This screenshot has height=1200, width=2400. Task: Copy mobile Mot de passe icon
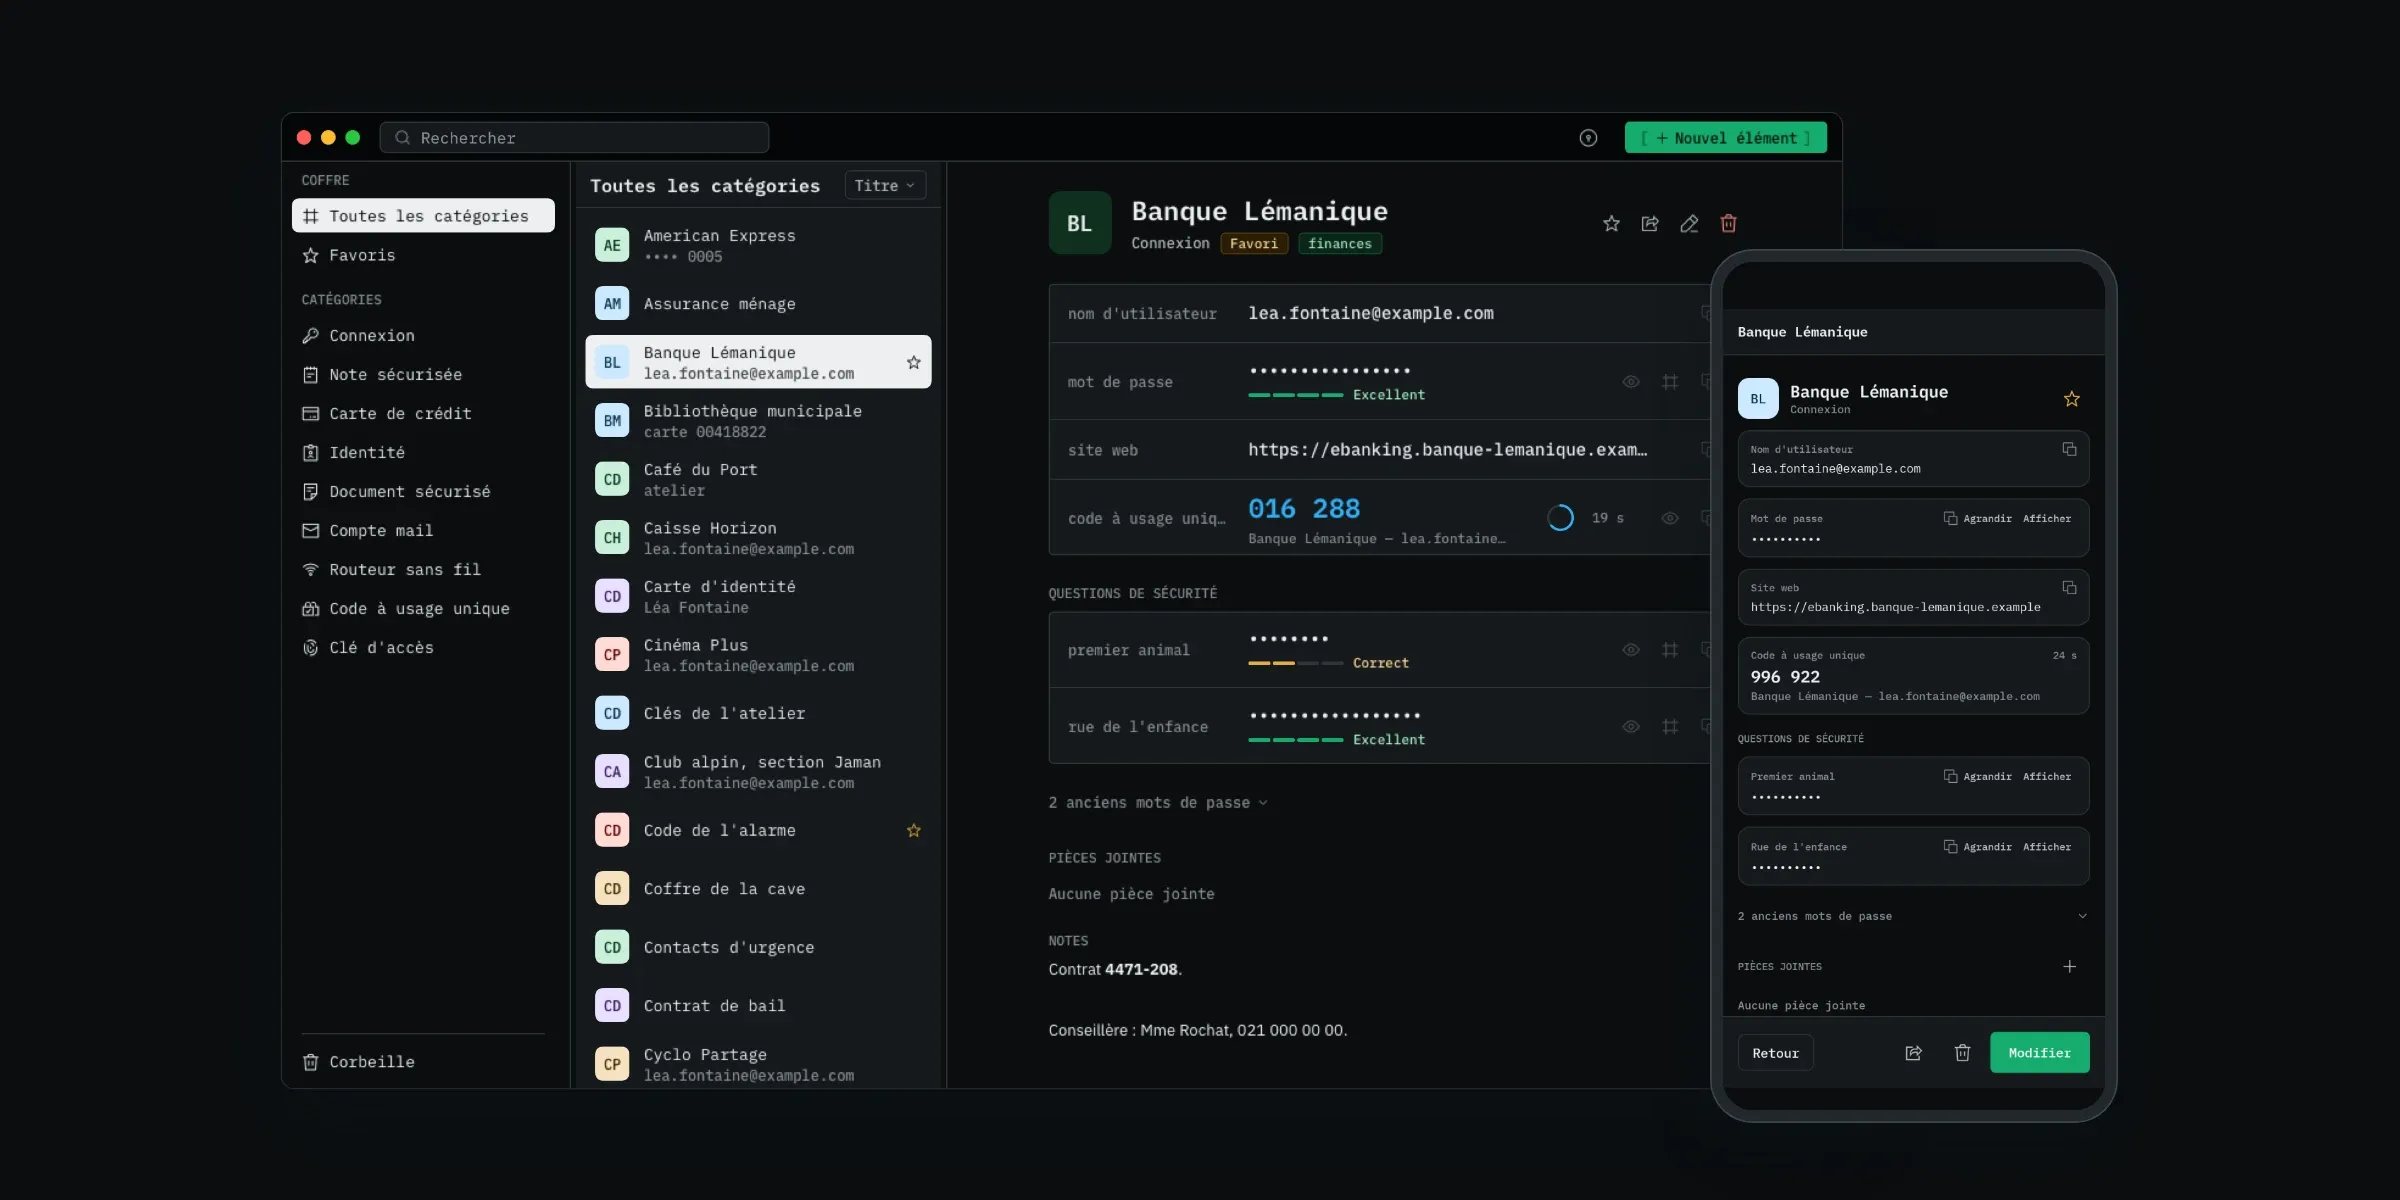tap(1950, 518)
